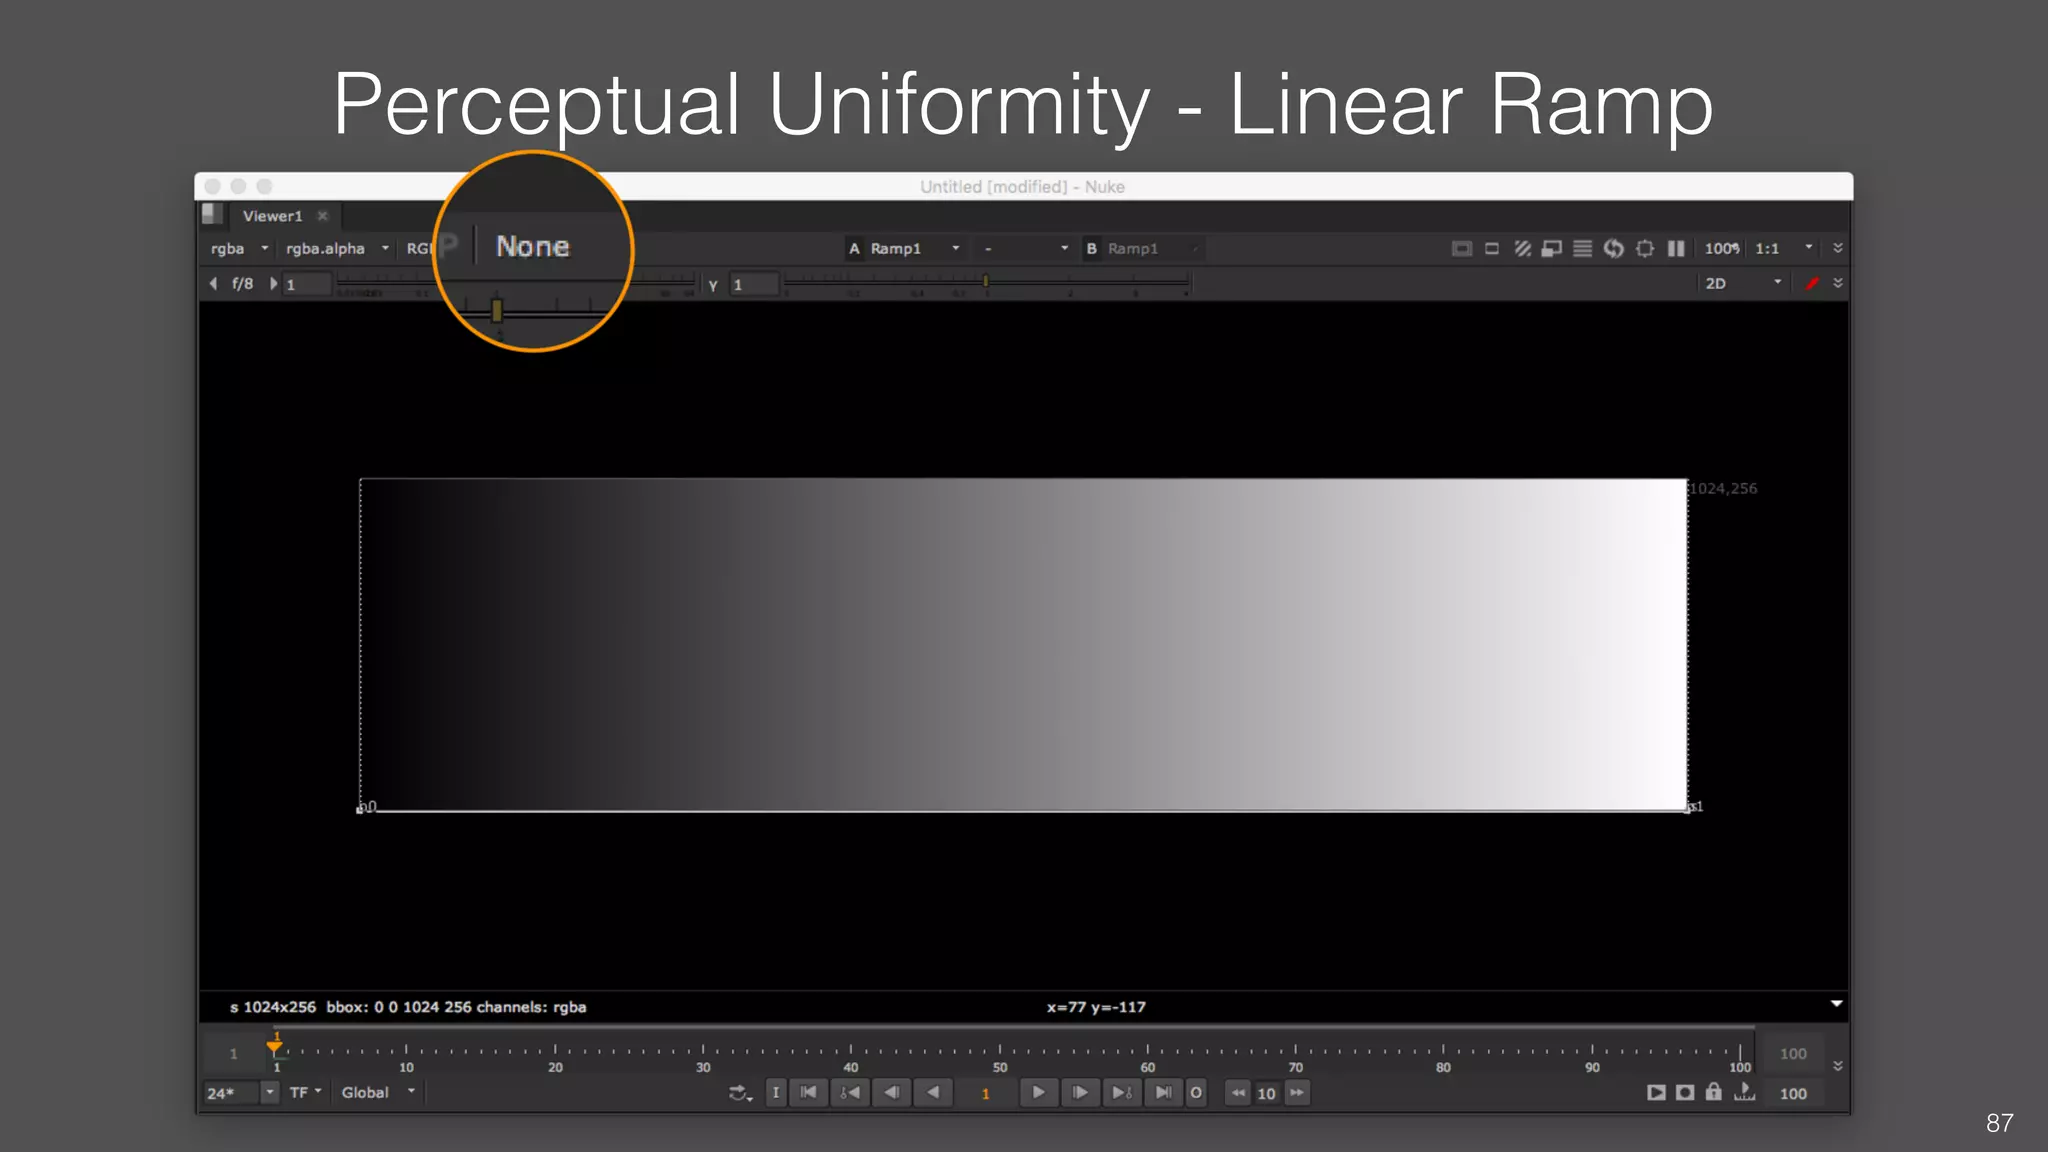Image resolution: width=2048 pixels, height=1152 pixels.
Task: Click the bottom-right frame count field 100
Action: (1793, 1094)
